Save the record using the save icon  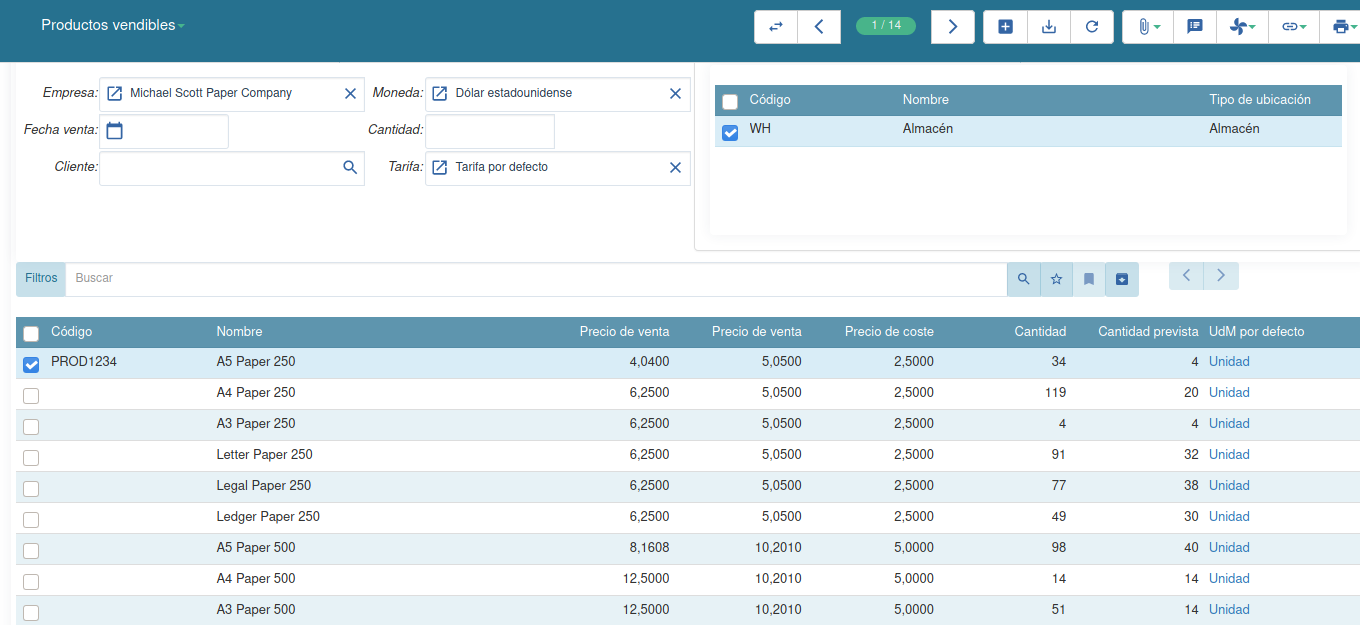pos(1048,26)
